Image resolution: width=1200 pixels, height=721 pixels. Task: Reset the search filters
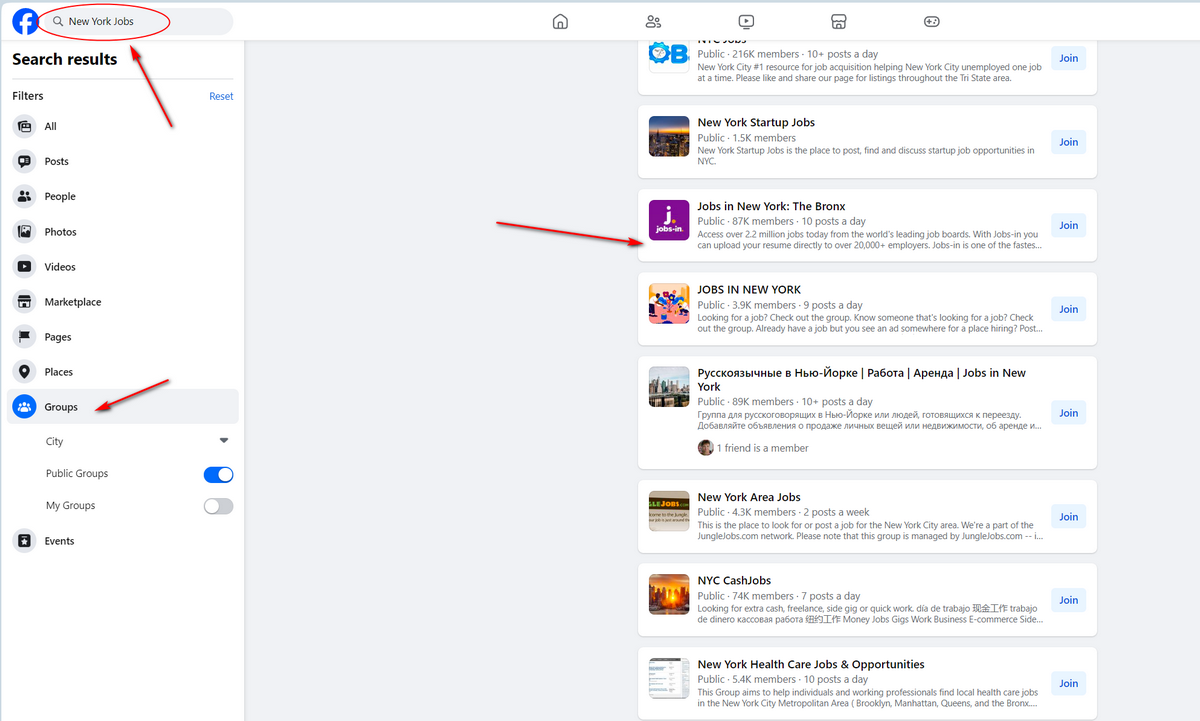[x=221, y=96]
